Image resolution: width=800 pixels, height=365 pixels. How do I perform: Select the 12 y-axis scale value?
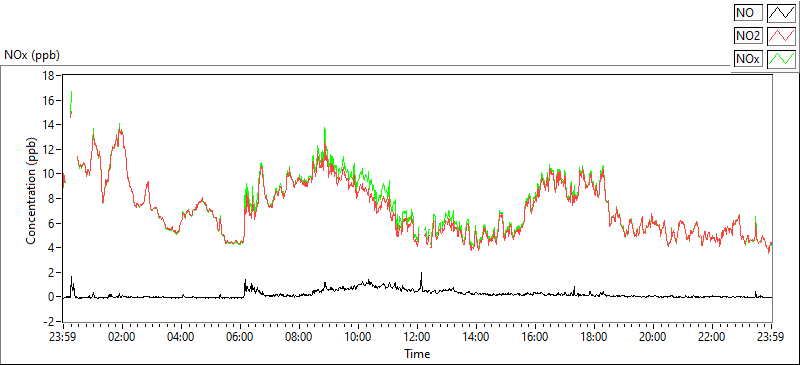click(x=49, y=150)
